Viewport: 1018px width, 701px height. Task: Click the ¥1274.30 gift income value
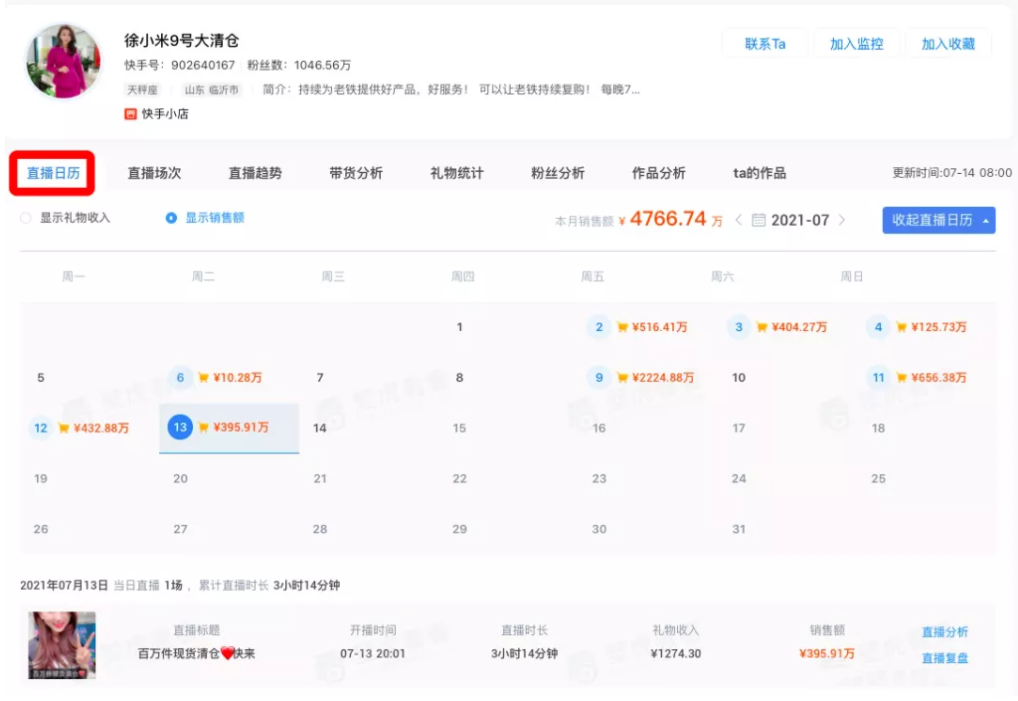pyautogui.click(x=676, y=654)
